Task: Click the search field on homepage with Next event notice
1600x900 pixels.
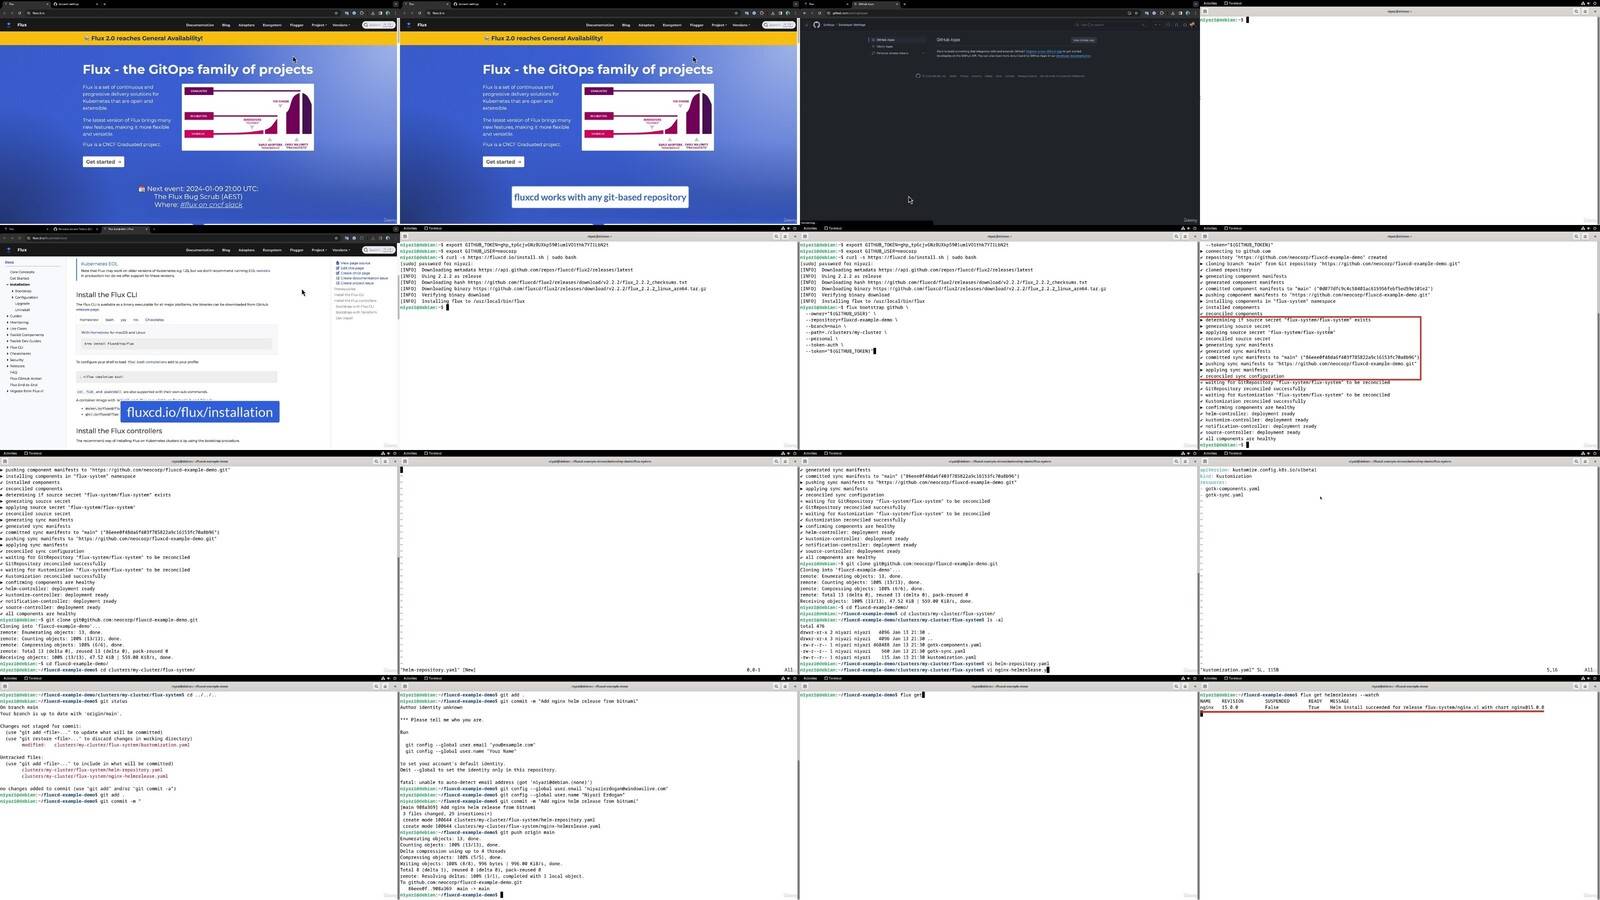Action: click(378, 25)
